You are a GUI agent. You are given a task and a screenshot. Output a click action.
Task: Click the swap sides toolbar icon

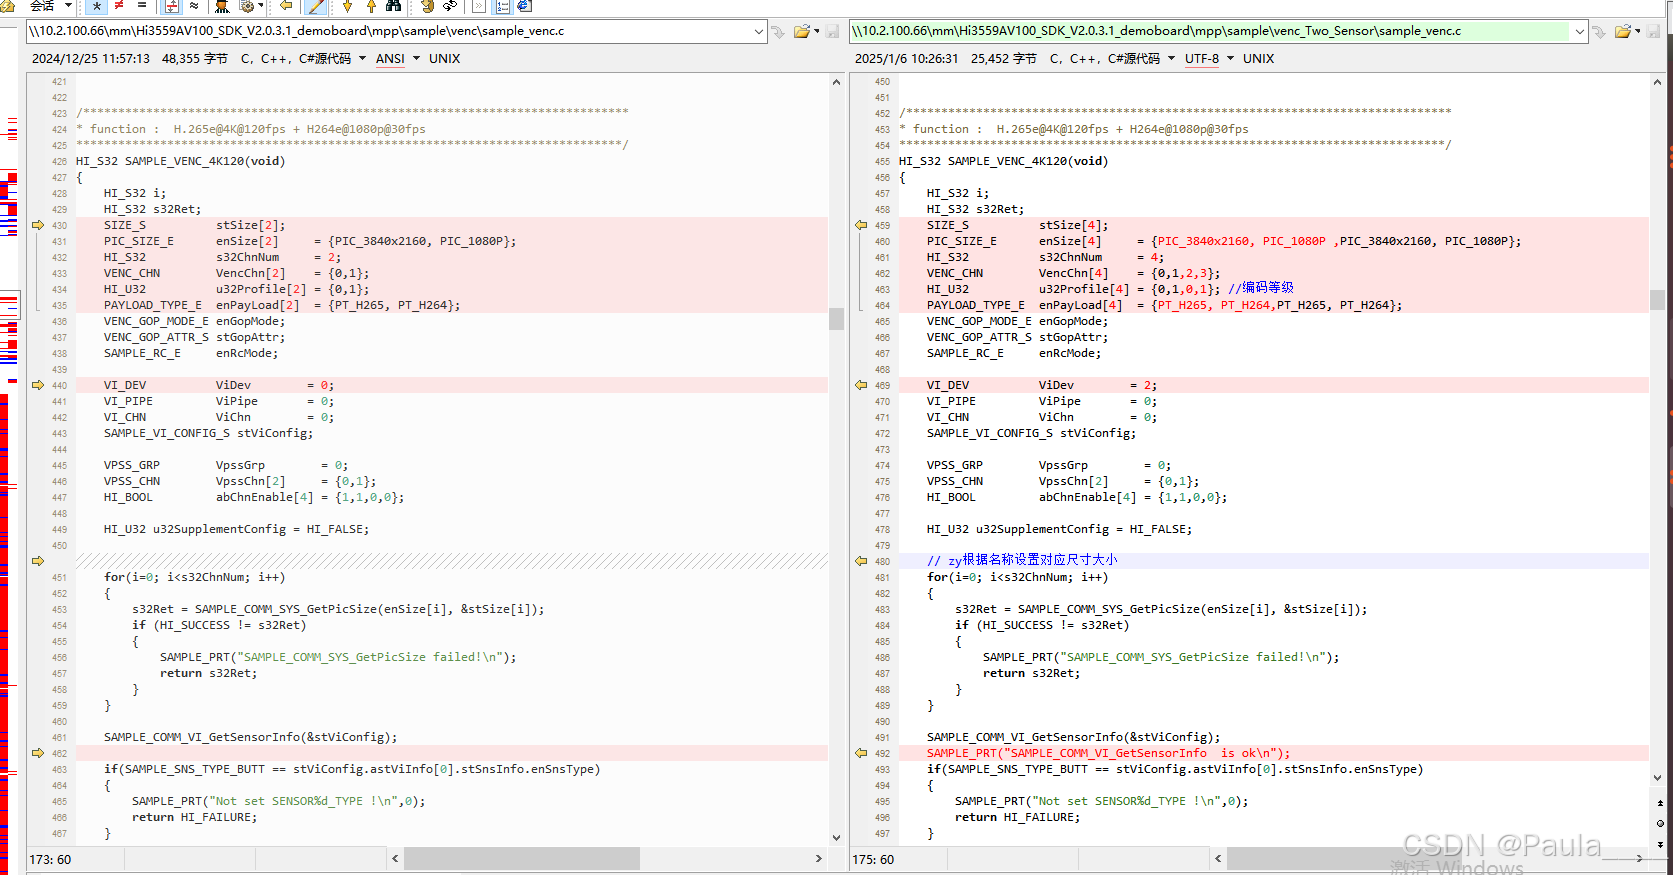[x=427, y=6]
